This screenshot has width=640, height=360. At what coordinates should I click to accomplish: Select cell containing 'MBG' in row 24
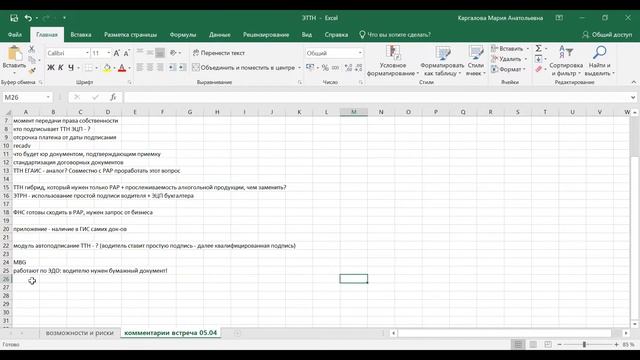26,262
